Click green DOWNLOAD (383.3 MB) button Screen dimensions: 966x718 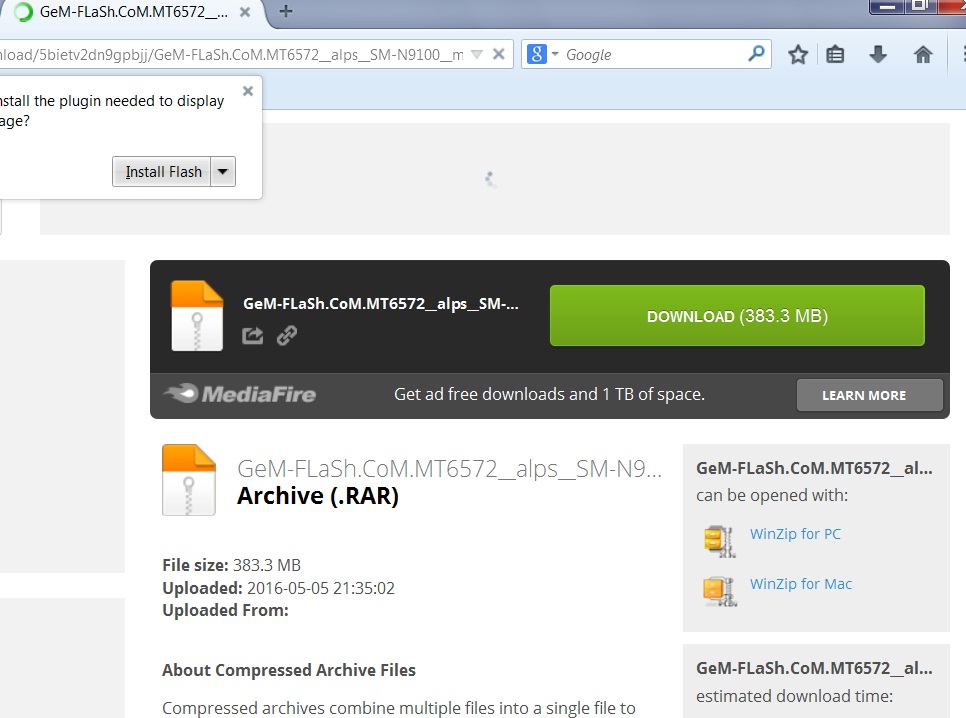(x=737, y=316)
